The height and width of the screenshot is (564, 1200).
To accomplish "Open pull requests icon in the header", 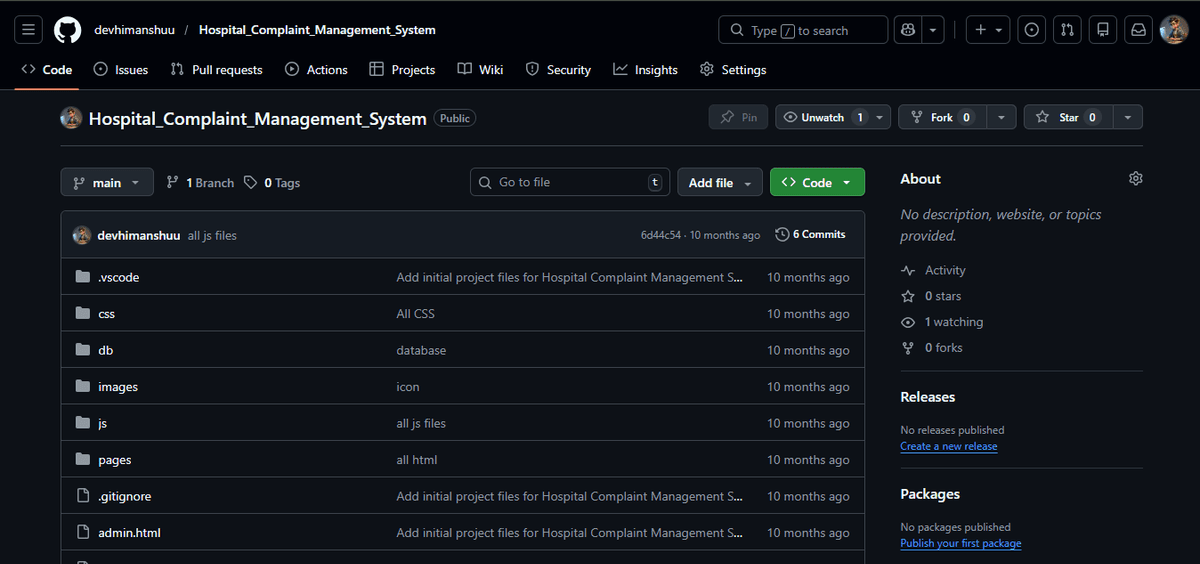I will (1068, 30).
